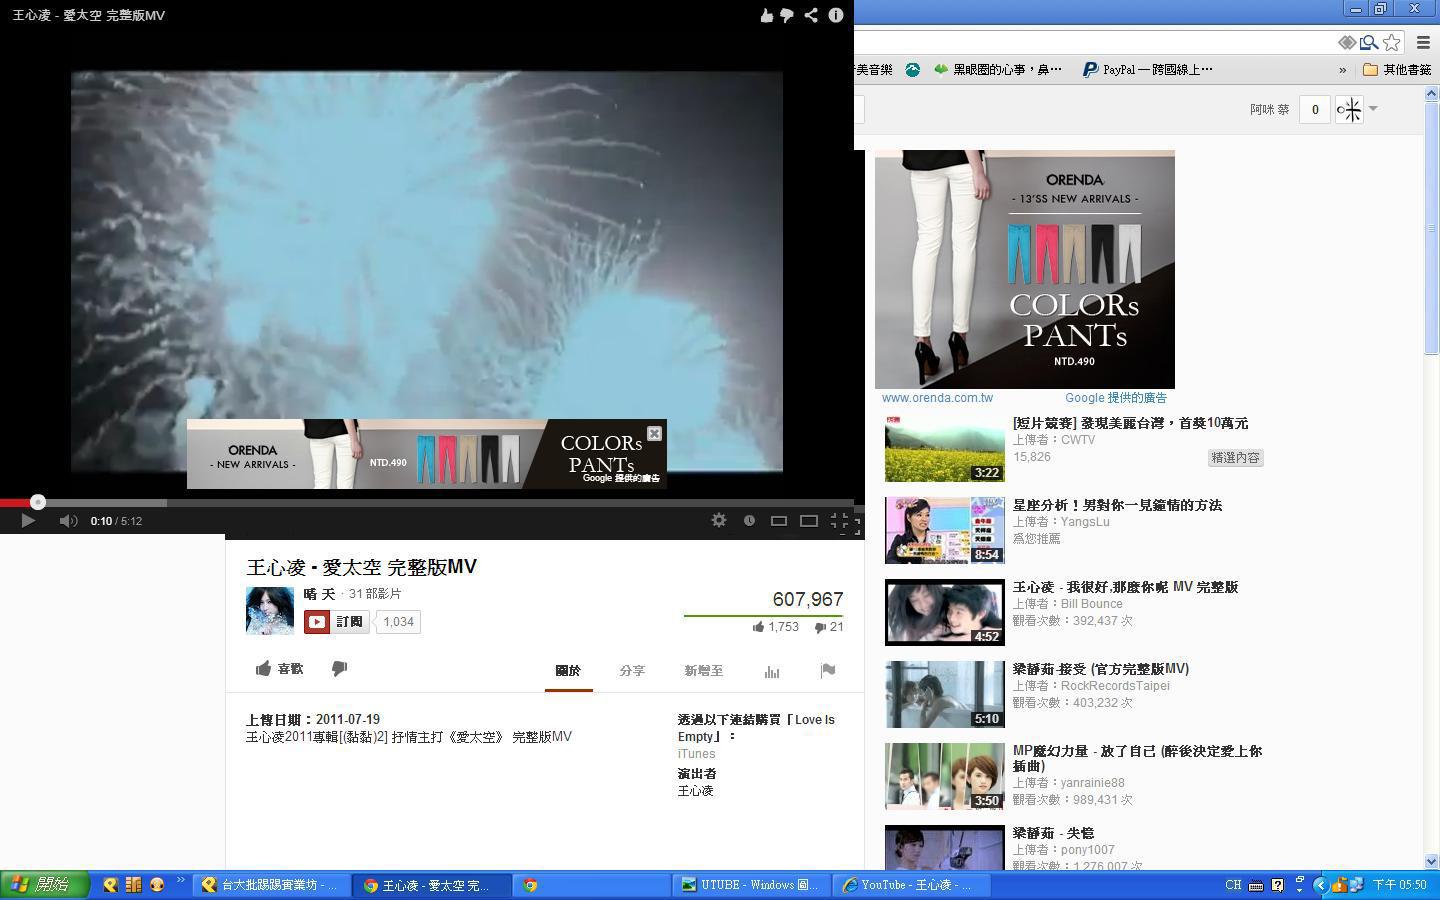Open channel name 晴 天
This screenshot has width=1440, height=900.
pos(319,594)
